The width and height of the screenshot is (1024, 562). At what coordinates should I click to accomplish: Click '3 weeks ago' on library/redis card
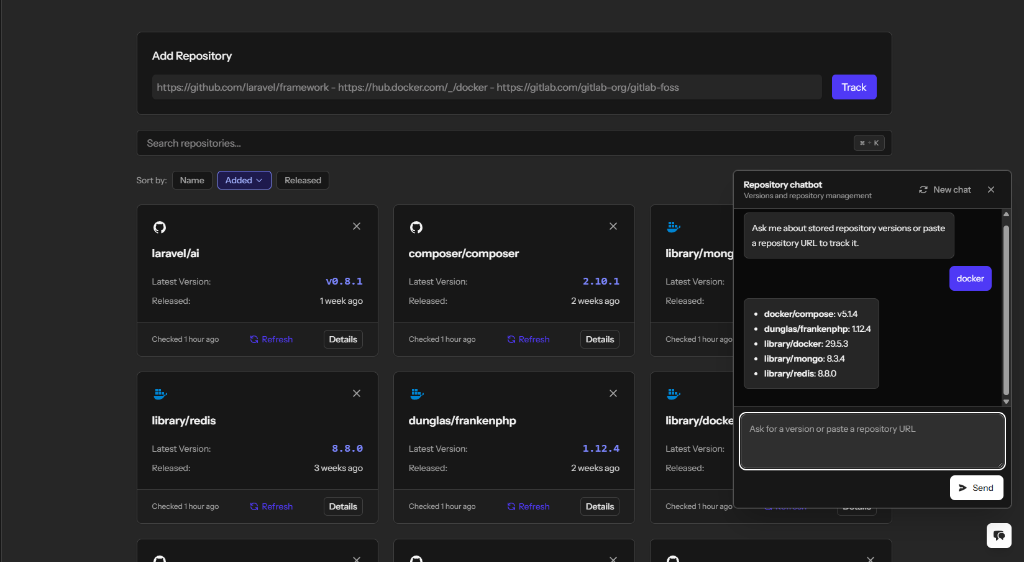click(338, 468)
